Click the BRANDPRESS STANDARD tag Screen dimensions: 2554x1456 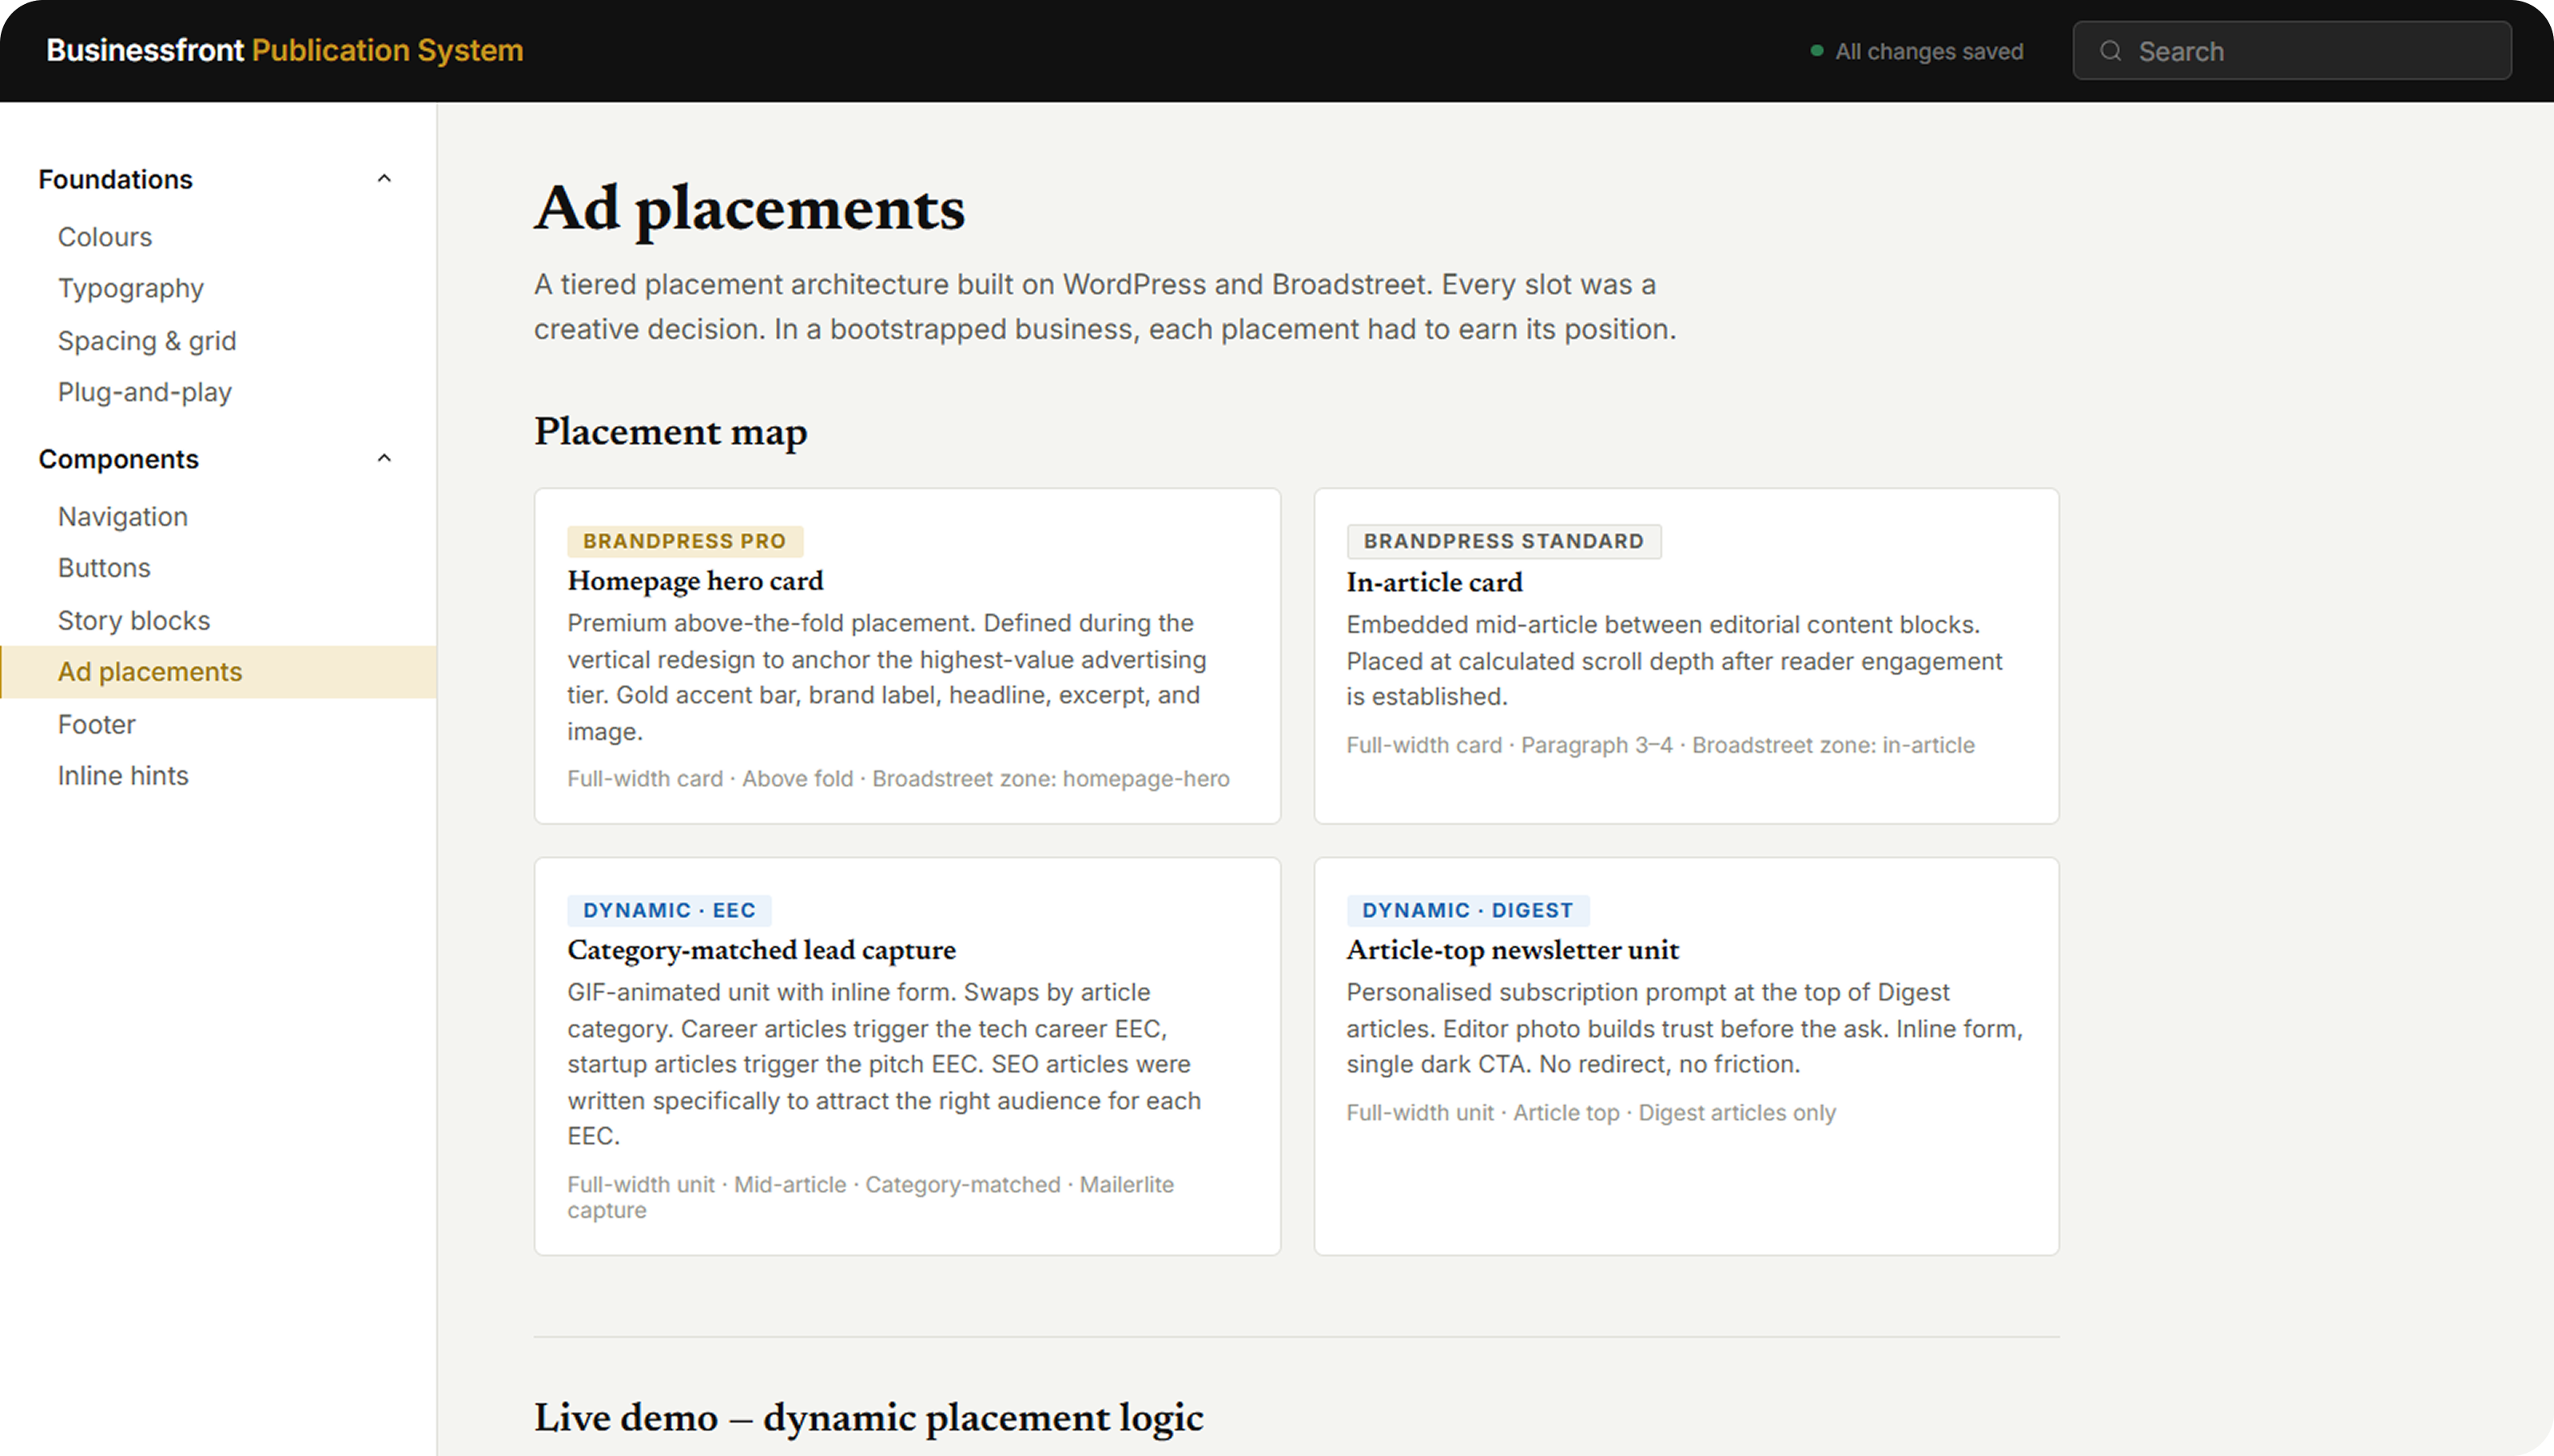(1503, 541)
